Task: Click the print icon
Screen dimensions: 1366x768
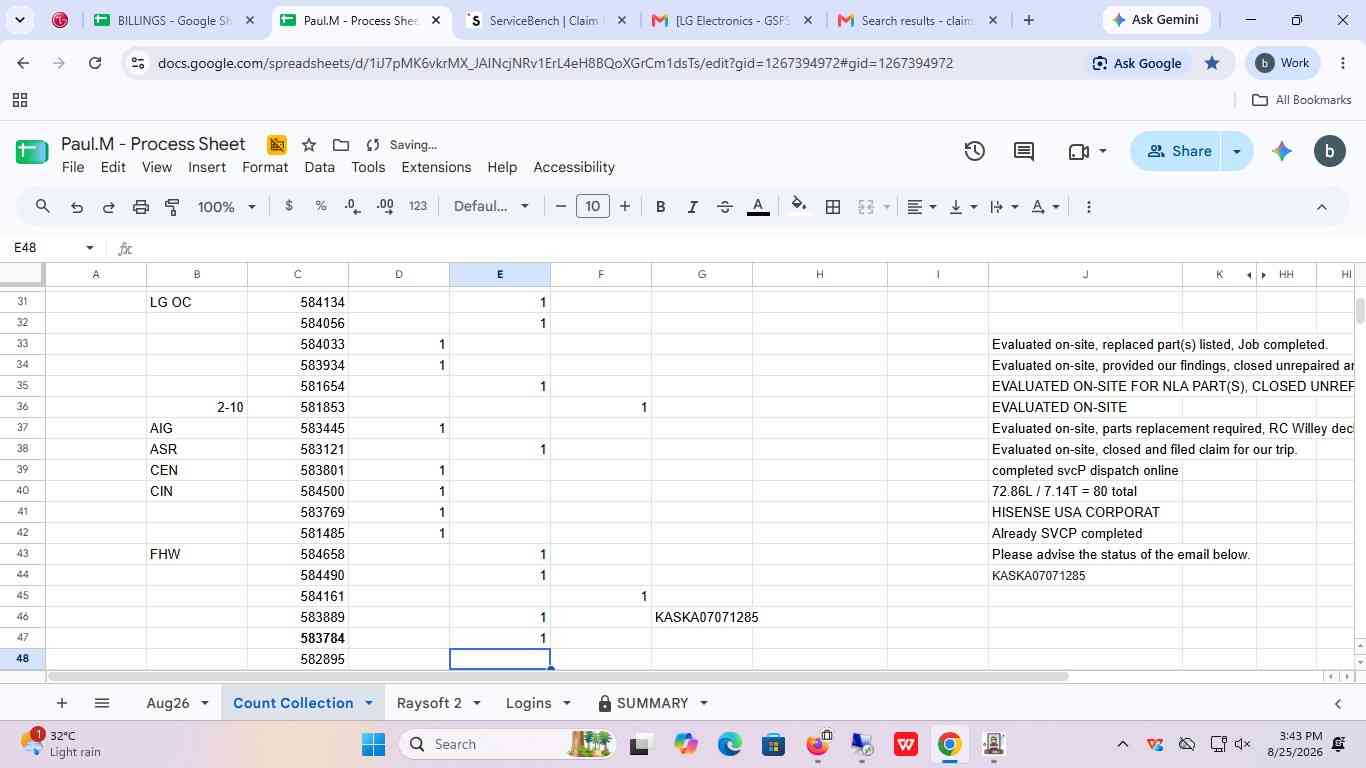Action: point(141,207)
